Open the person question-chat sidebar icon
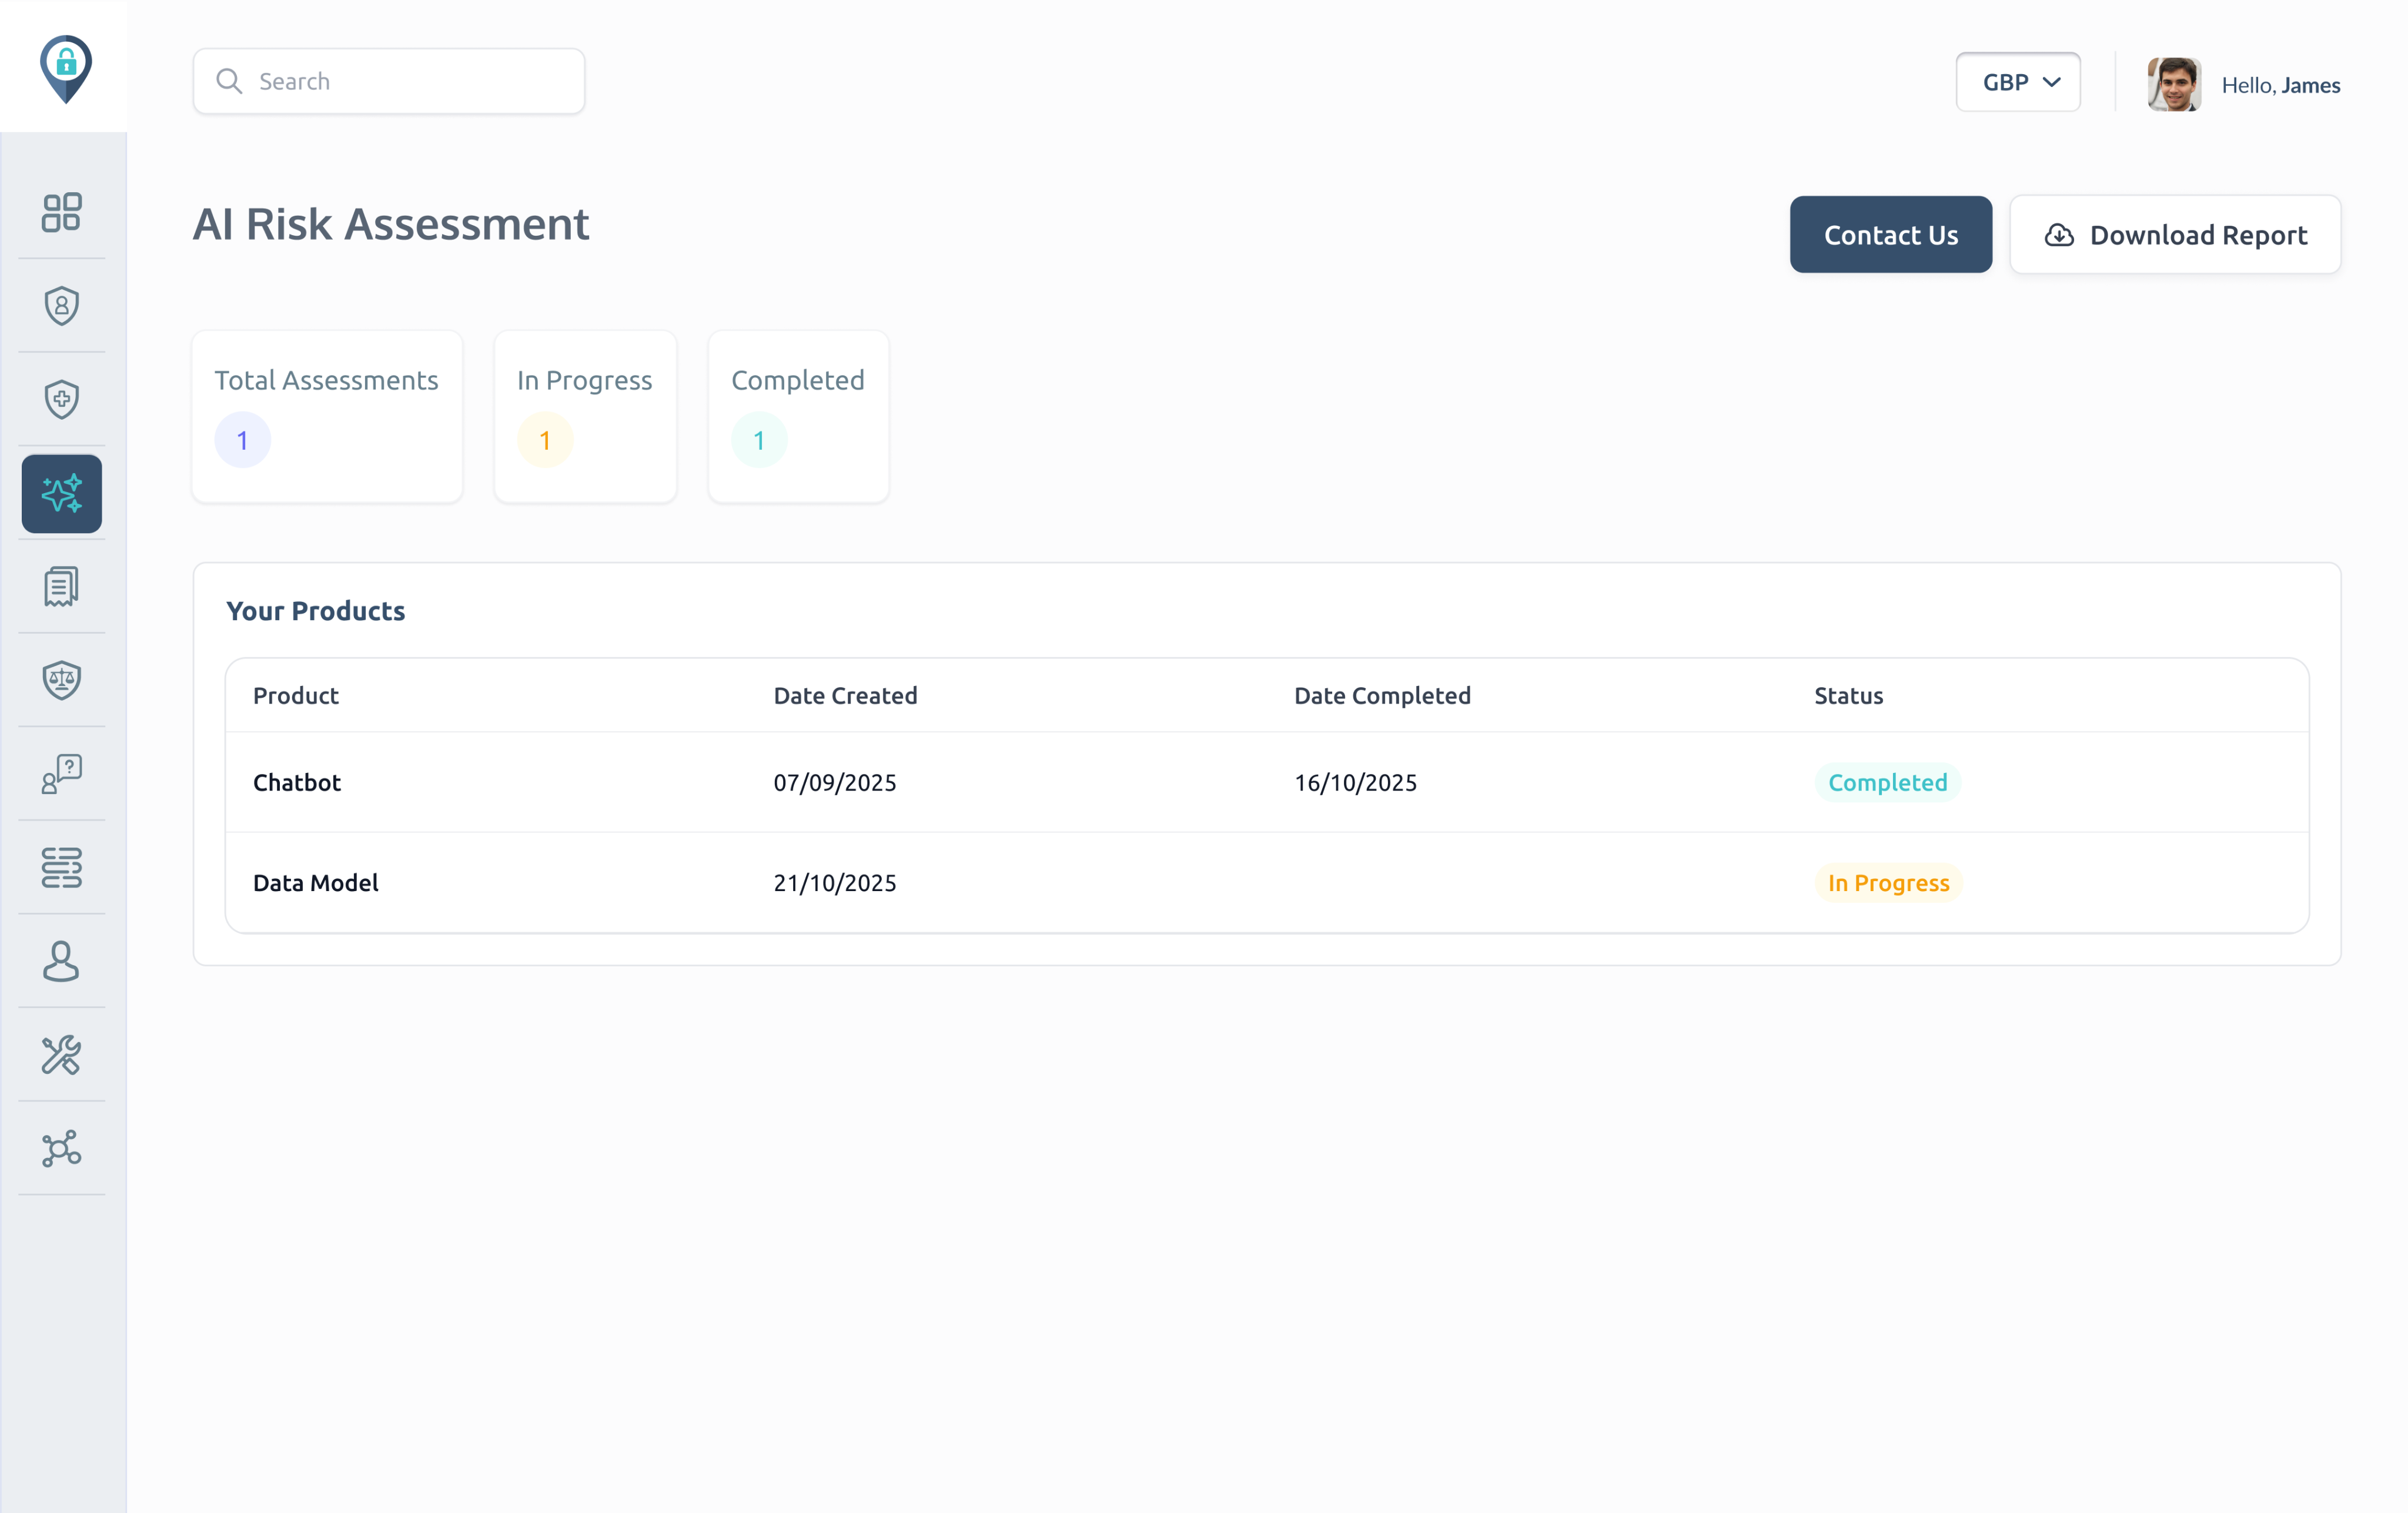The height and width of the screenshot is (1513, 2408). click(x=62, y=774)
